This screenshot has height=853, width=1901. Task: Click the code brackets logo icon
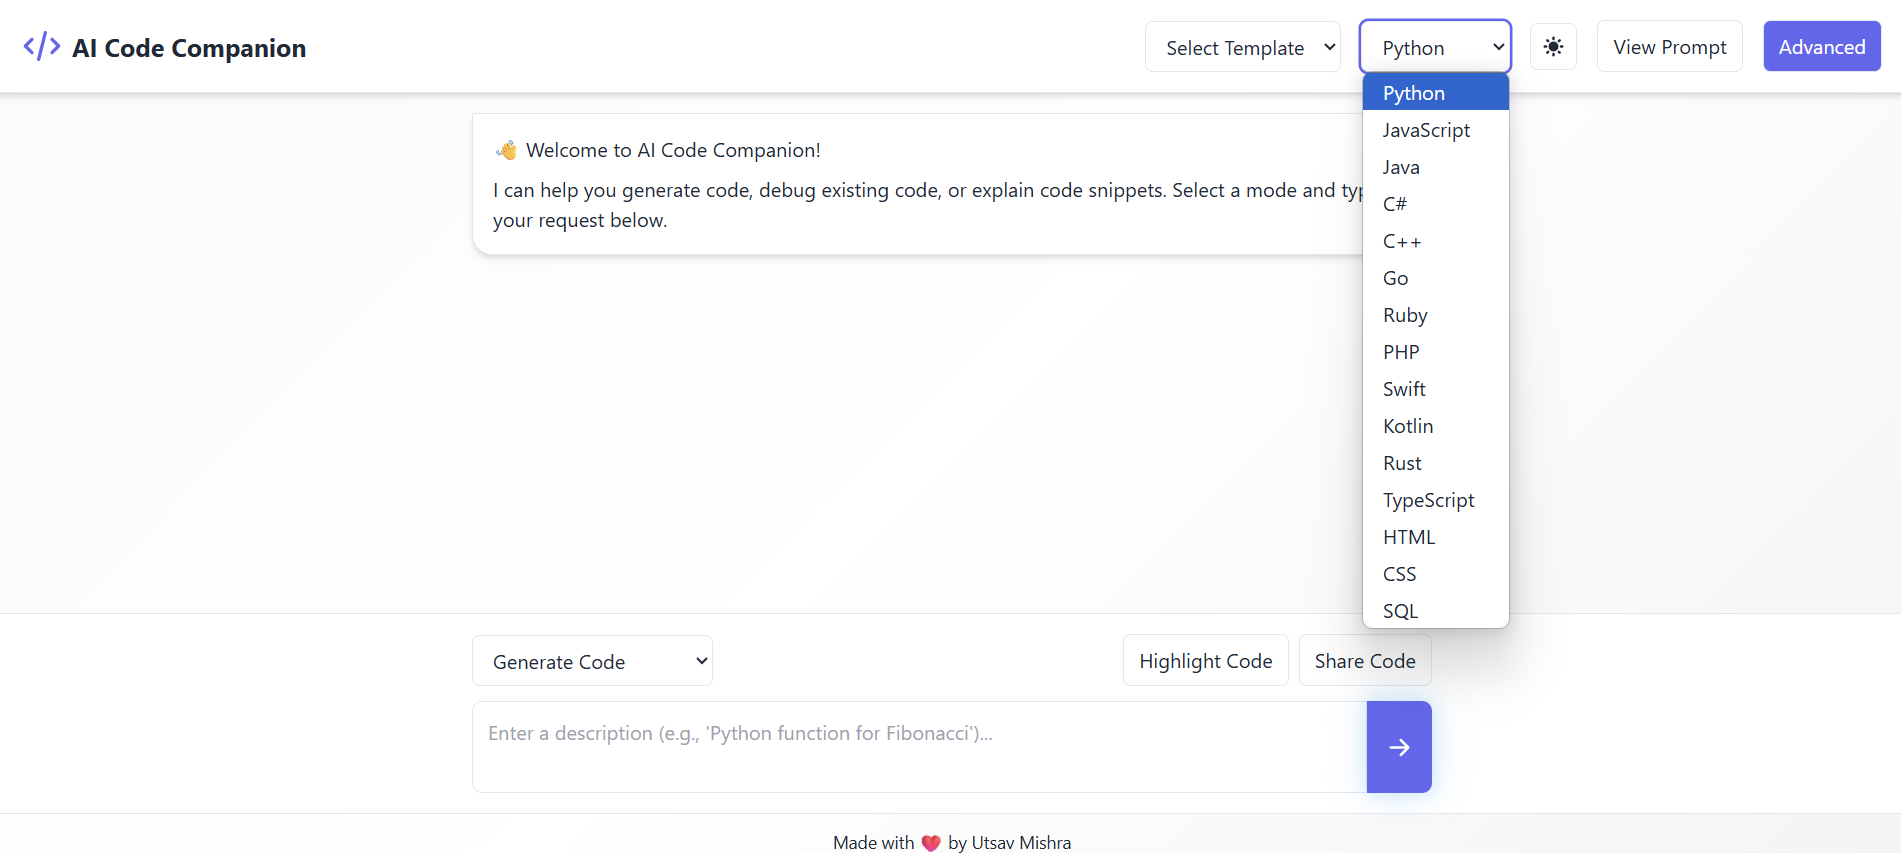tap(42, 46)
